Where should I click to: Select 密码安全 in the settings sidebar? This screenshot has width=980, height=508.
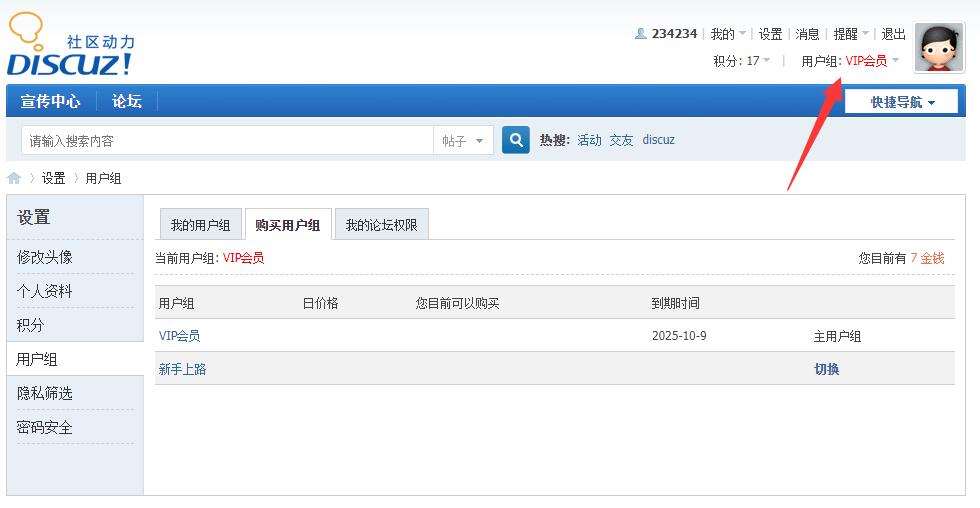pos(45,427)
